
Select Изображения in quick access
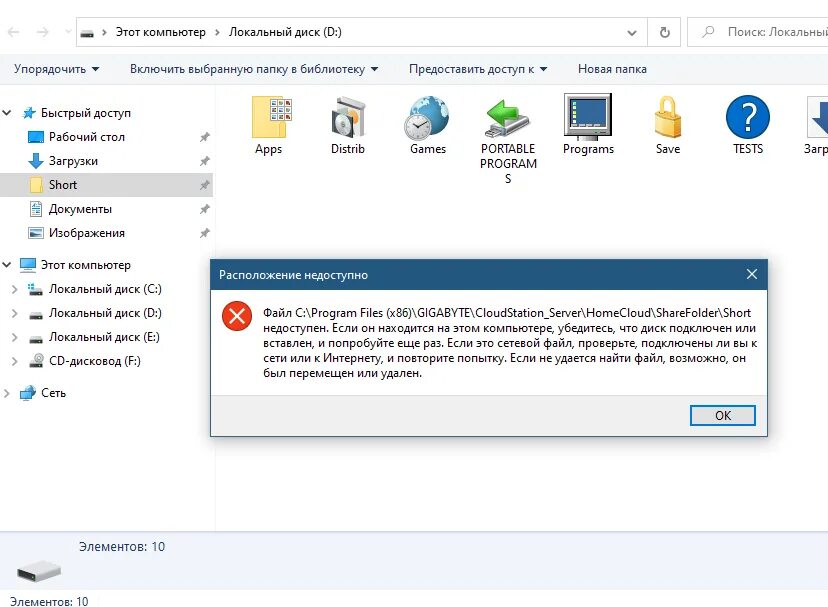click(87, 233)
